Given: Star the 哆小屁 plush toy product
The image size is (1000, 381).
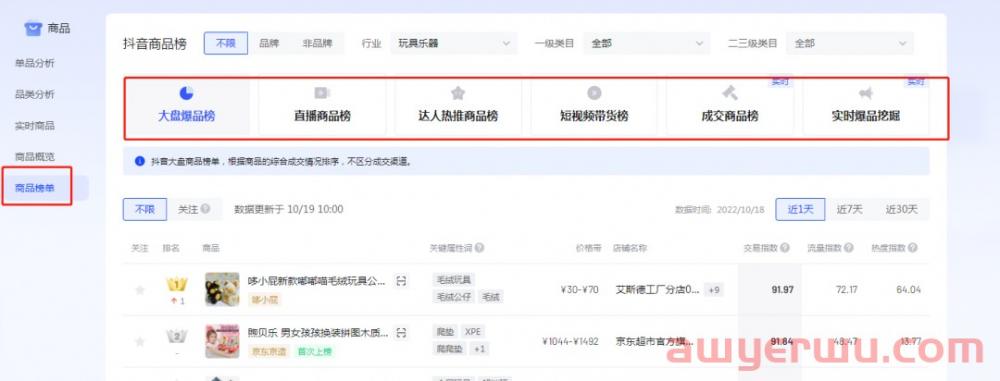Looking at the screenshot, I should point(140,290).
